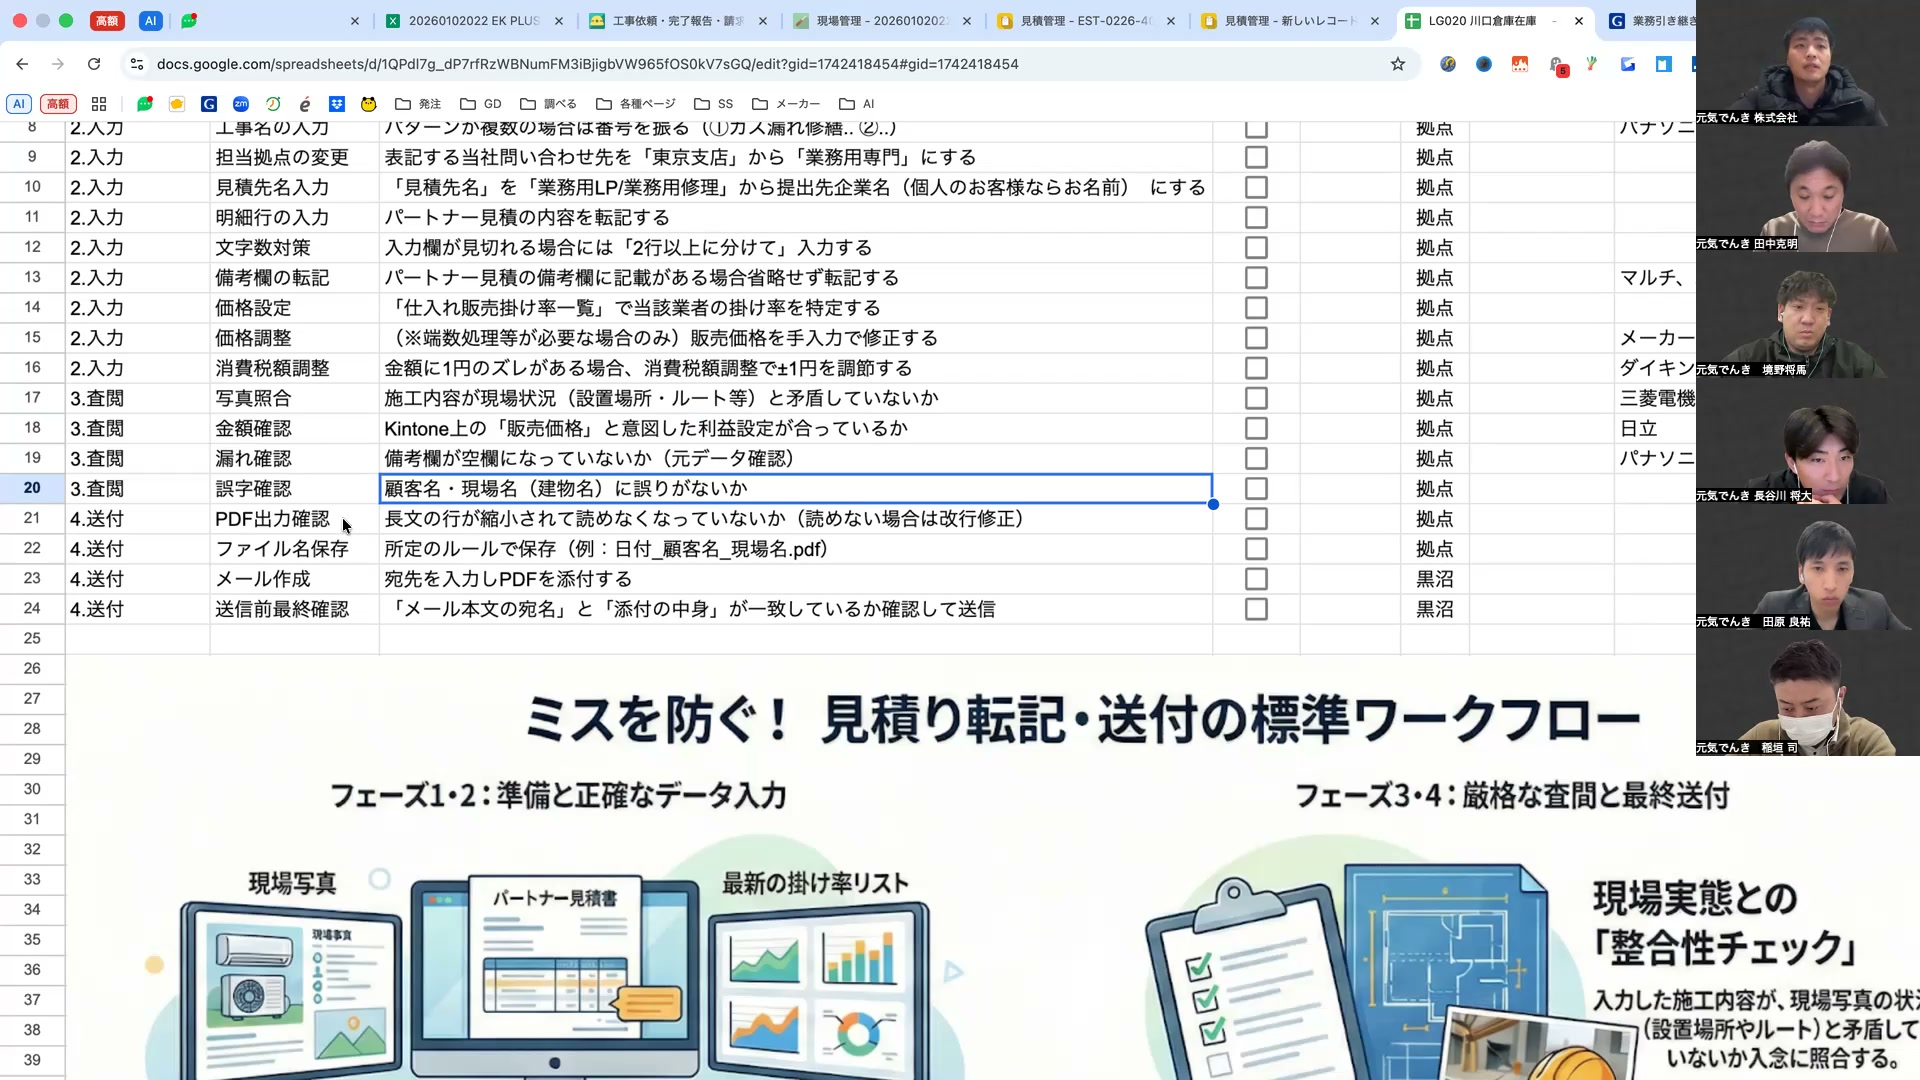The width and height of the screenshot is (1920, 1080).
Task: Open the 調べる bookmarks folder
Action: [x=548, y=104]
